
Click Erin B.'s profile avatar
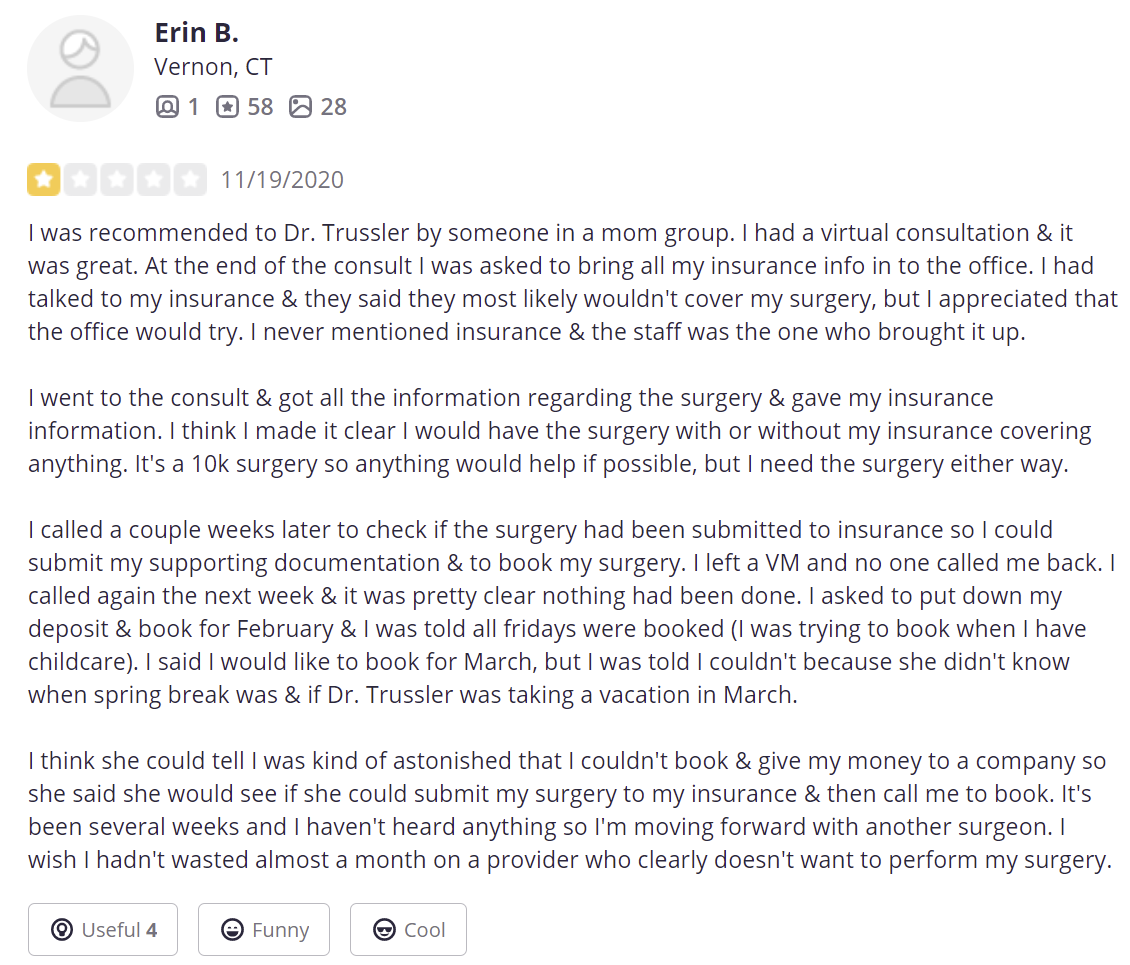coord(80,68)
